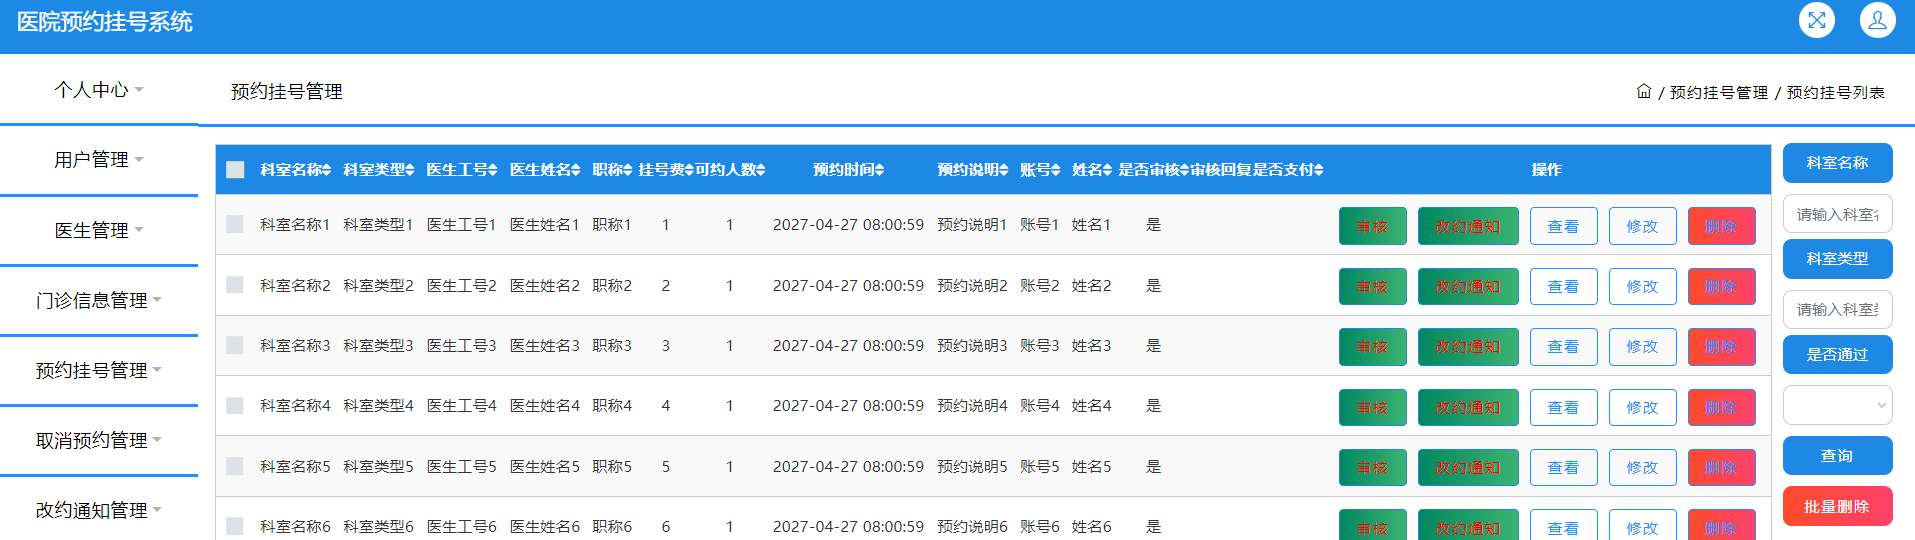Screen dimensions: 1915x540
Task: Open 预约挂号列表 breadcrumb link
Action: tap(1835, 92)
